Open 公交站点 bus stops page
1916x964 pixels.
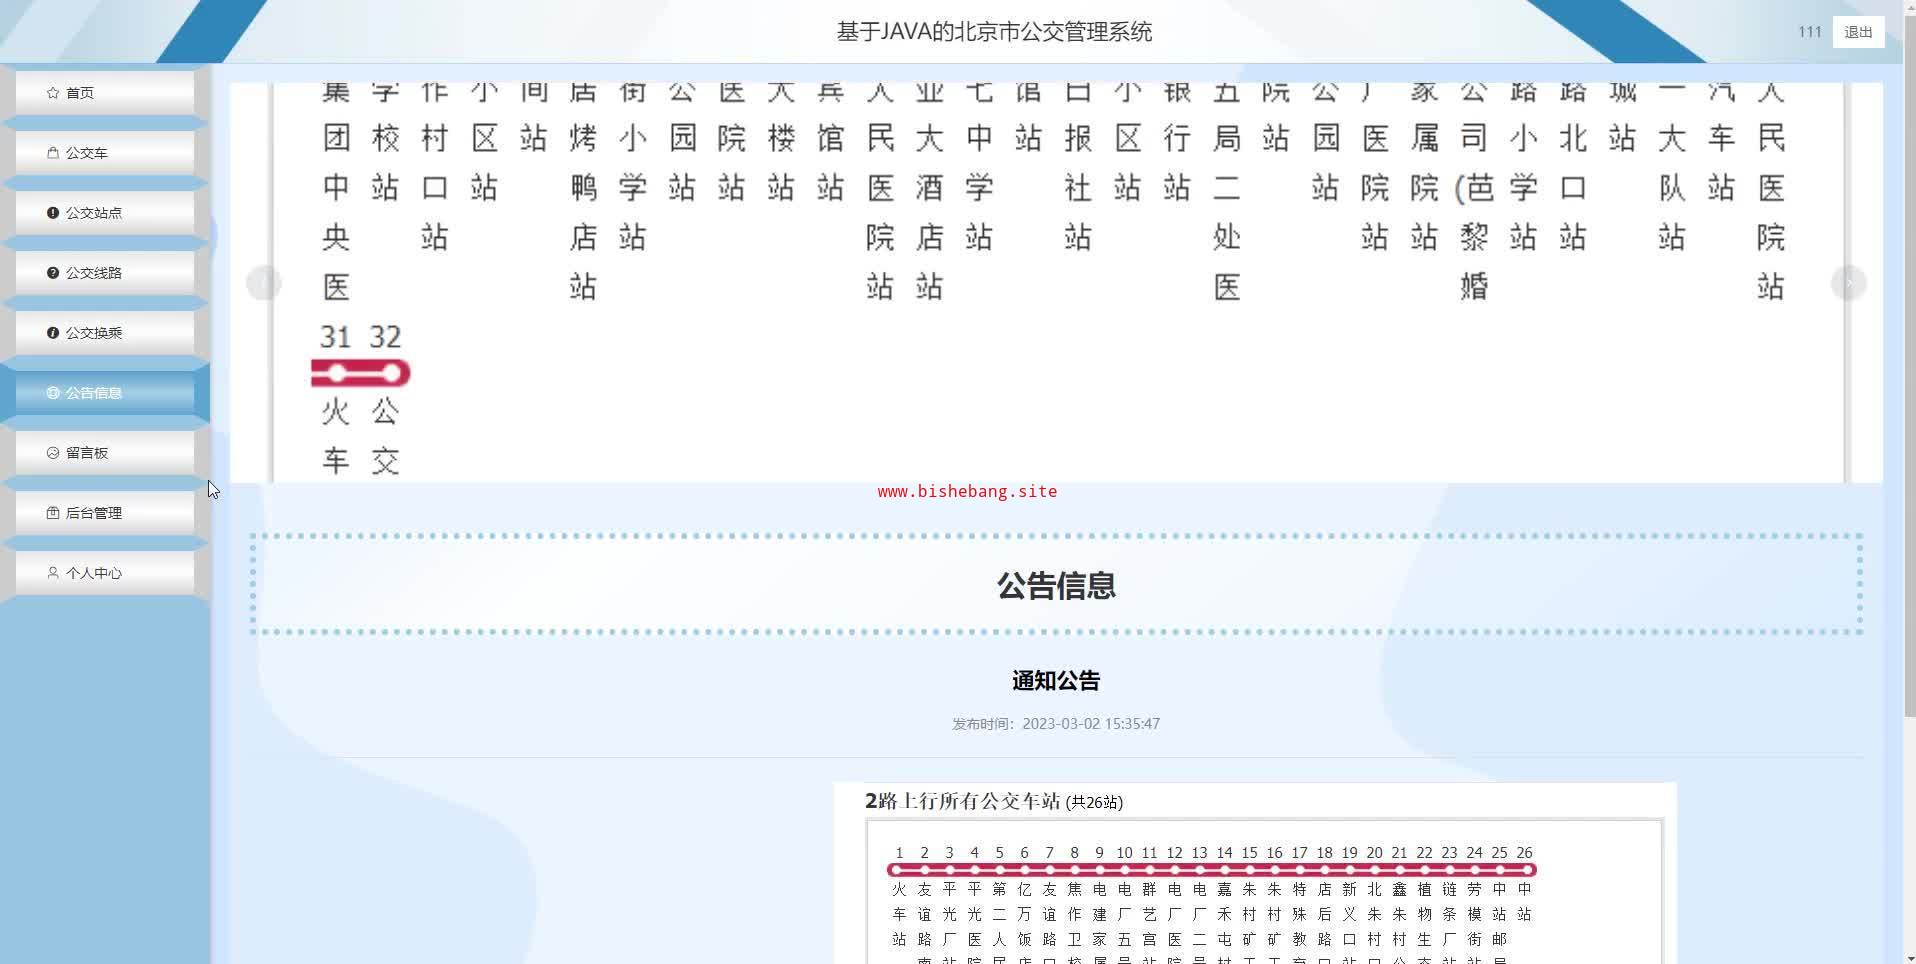105,213
